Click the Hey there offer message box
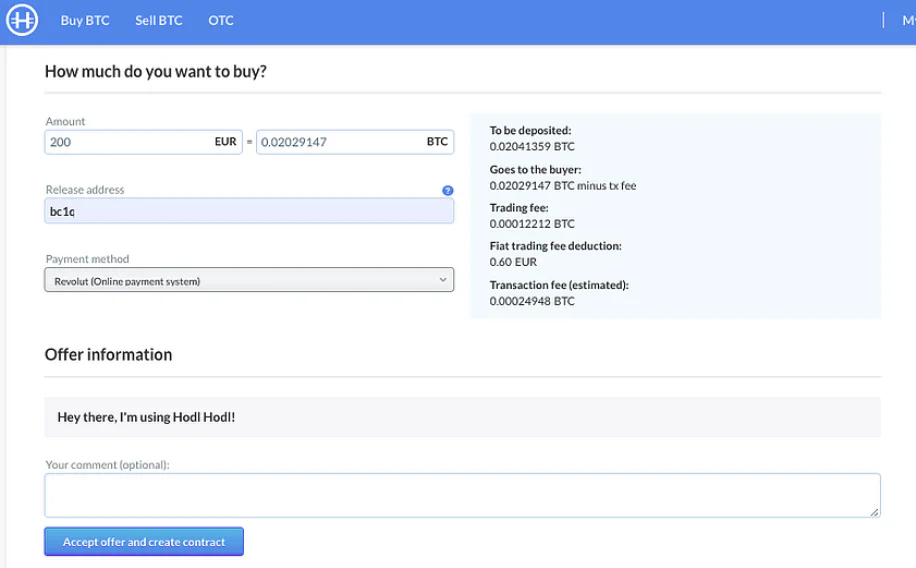916x568 pixels. point(462,417)
